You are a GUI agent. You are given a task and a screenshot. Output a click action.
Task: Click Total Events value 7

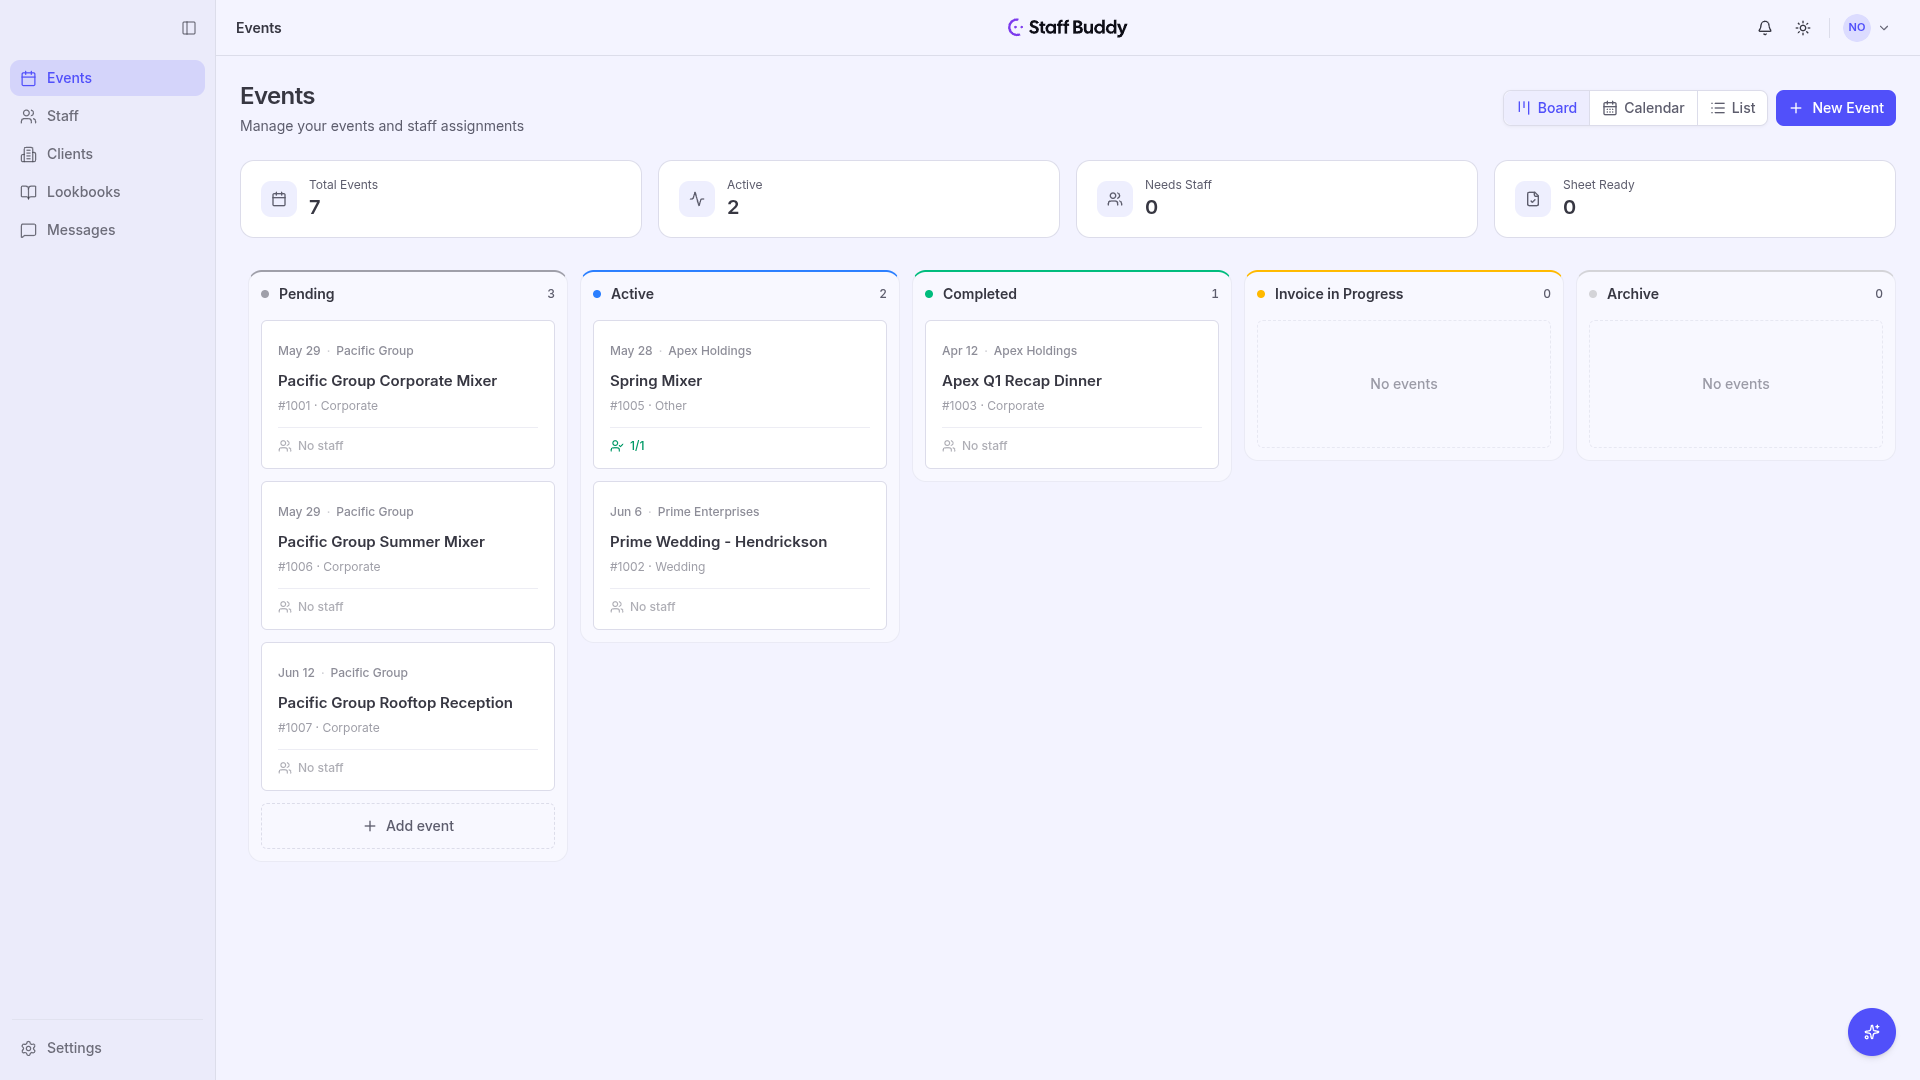pyautogui.click(x=315, y=208)
